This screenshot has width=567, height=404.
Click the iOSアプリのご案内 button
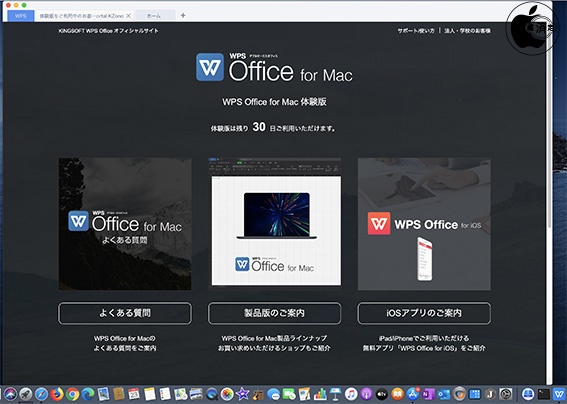(x=424, y=313)
